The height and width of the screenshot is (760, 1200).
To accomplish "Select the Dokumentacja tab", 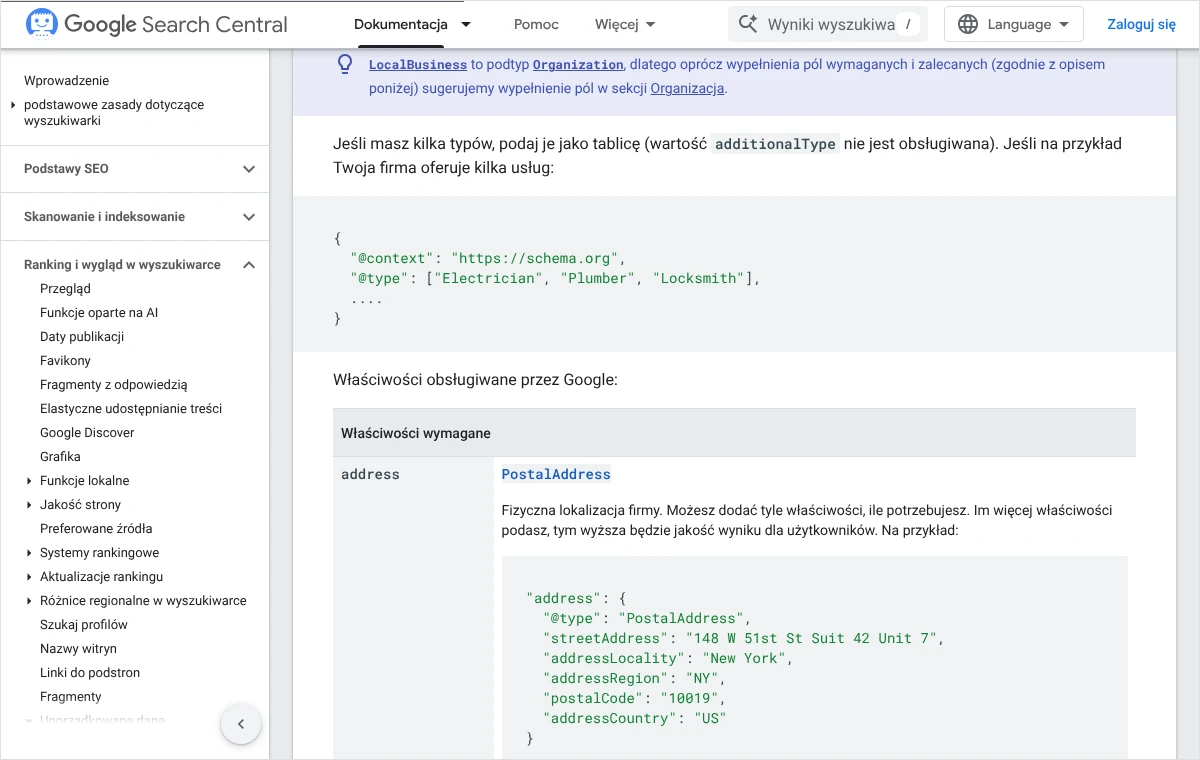I will click(x=401, y=24).
